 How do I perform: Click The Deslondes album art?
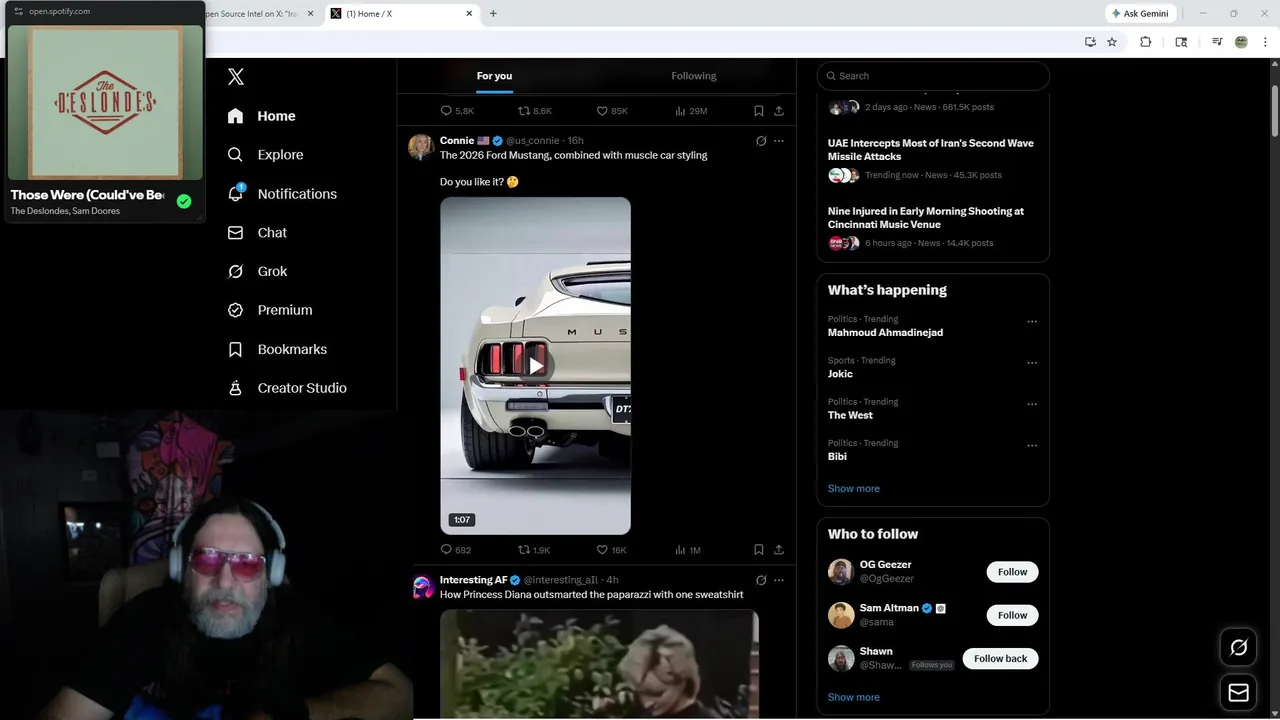(105, 102)
